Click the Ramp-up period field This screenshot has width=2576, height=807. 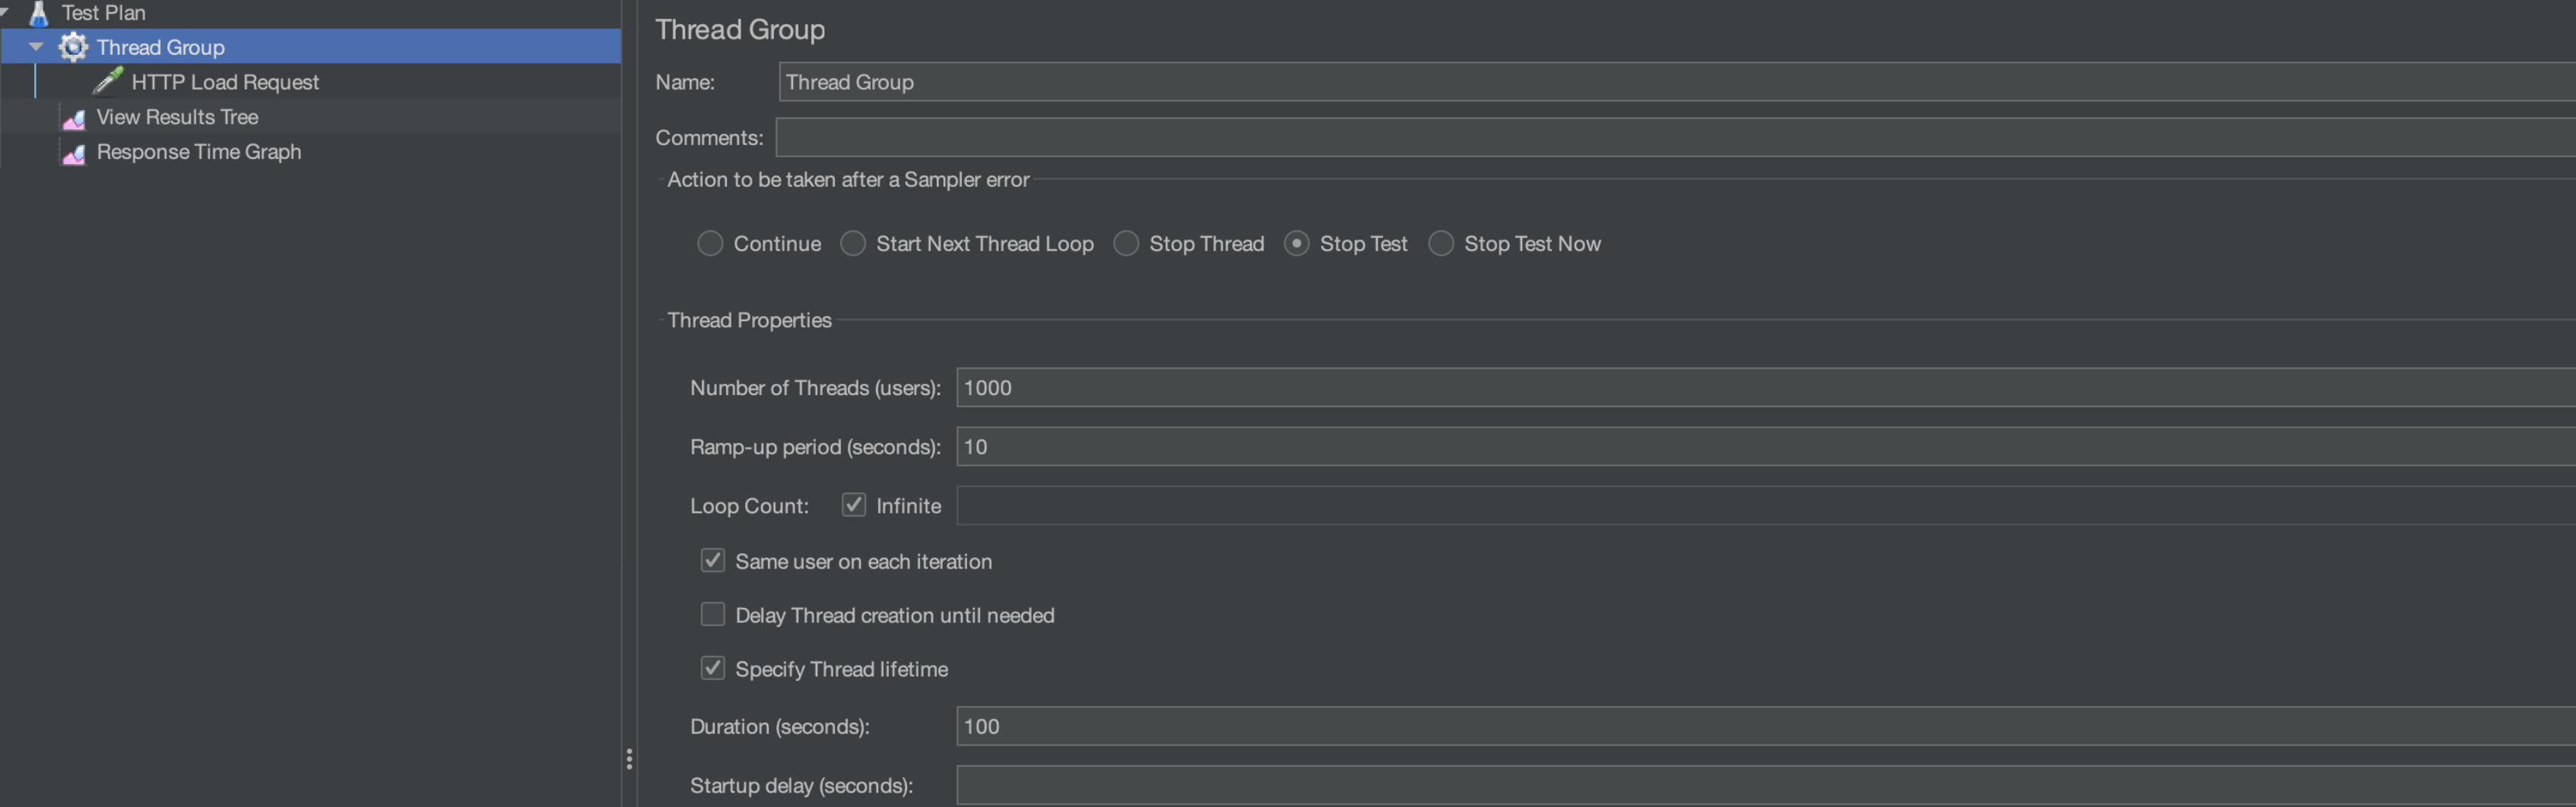coord(1766,446)
